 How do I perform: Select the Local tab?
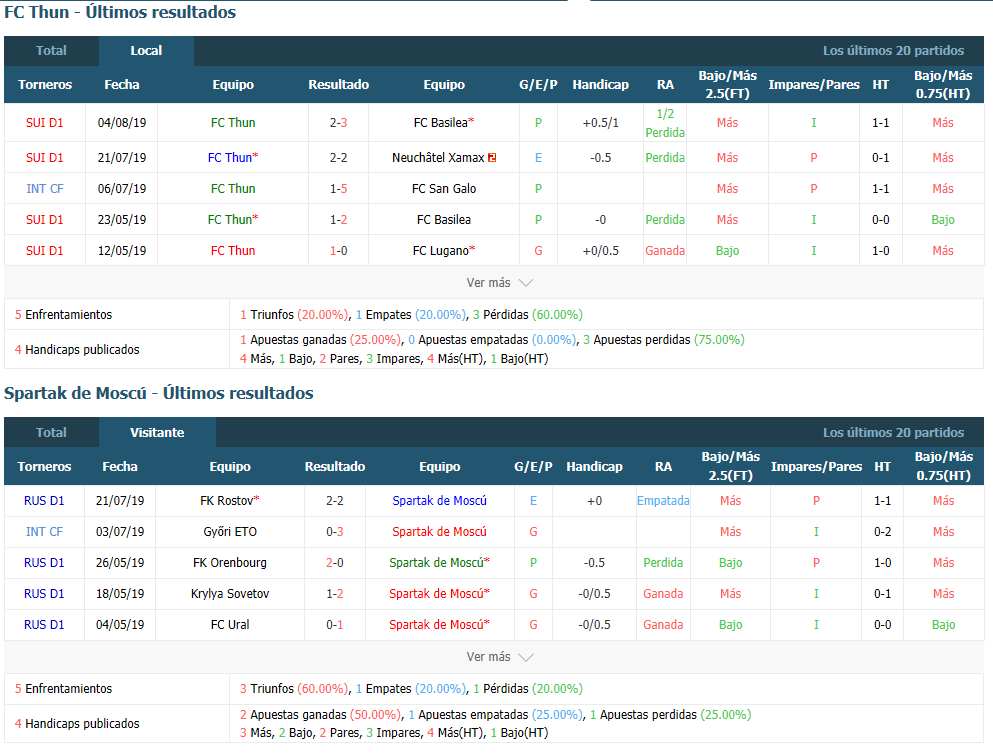(x=146, y=51)
